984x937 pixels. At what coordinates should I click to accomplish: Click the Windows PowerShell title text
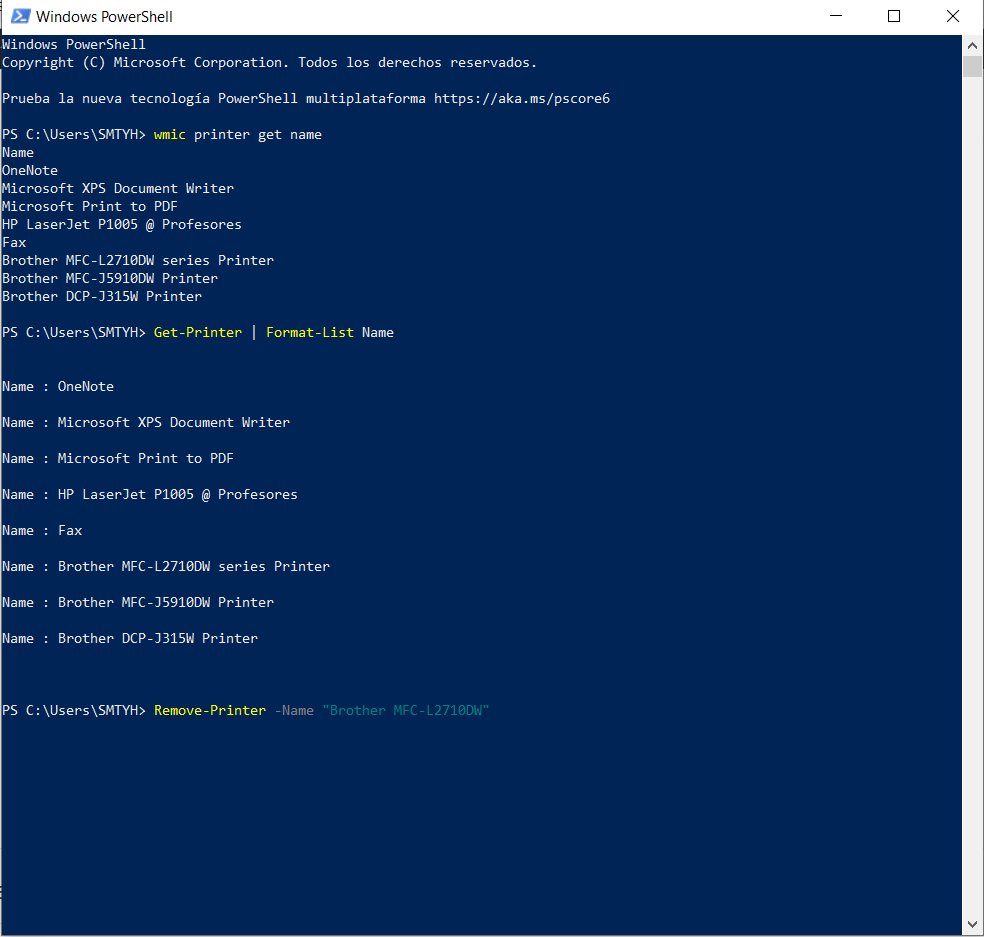(x=104, y=16)
